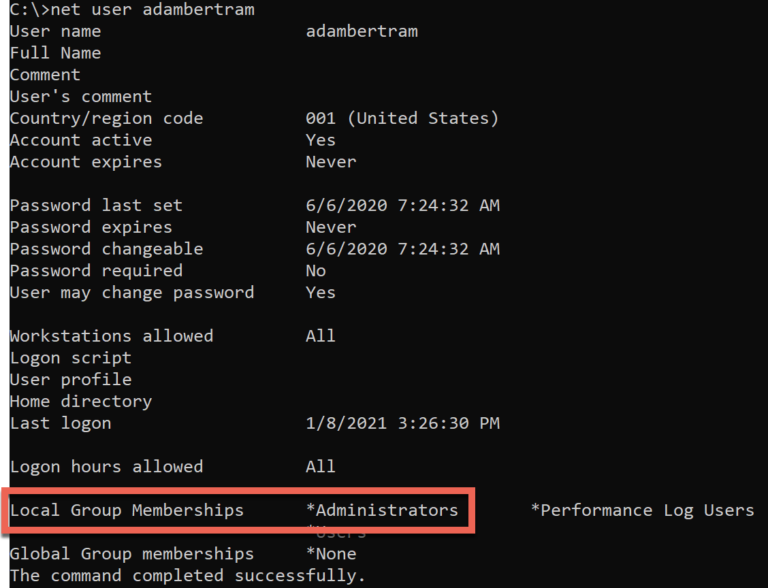Click the 'Password changeable' timestamp
This screenshot has width=768, height=588.
click(403, 249)
